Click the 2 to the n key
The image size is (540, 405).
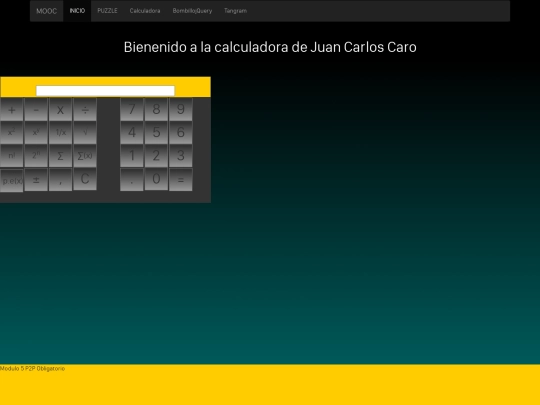(x=36, y=156)
